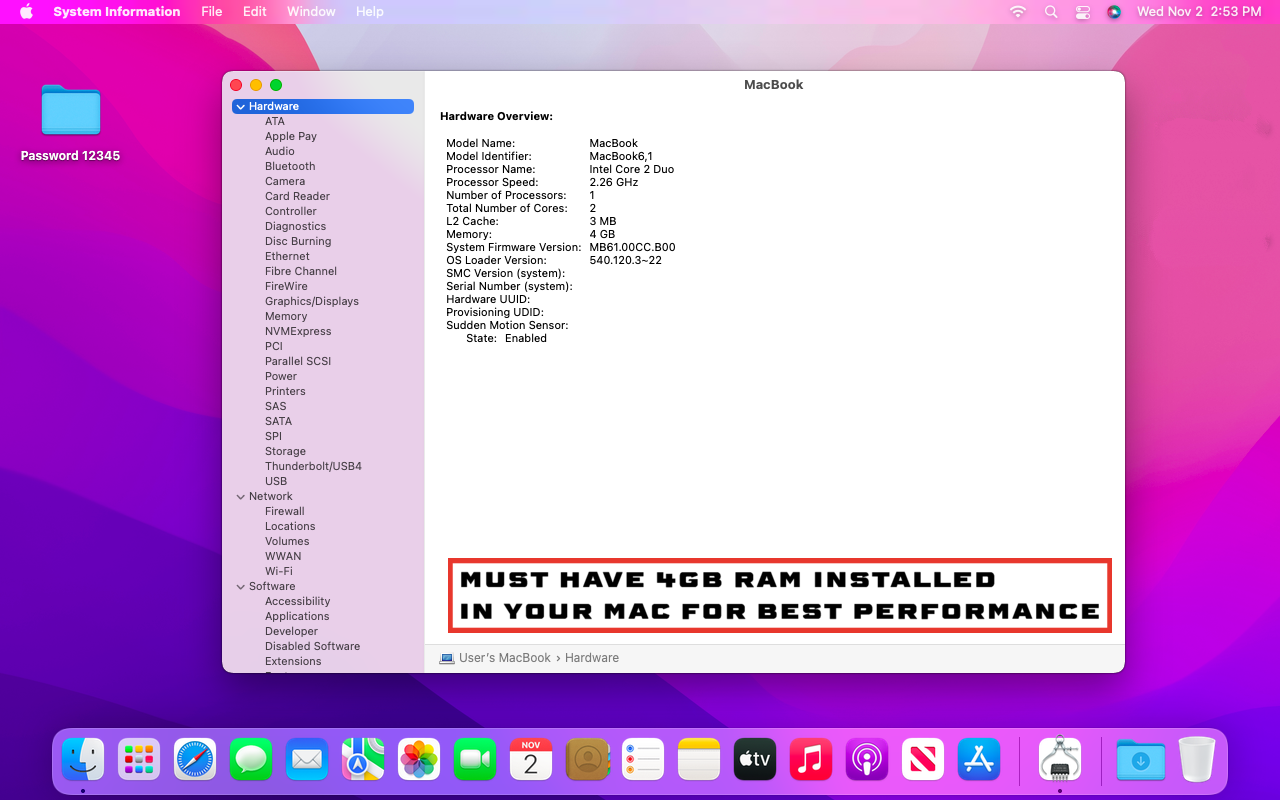Image resolution: width=1280 pixels, height=800 pixels.
Task: Select Apple Pay in the sidebar
Action: 291,136
